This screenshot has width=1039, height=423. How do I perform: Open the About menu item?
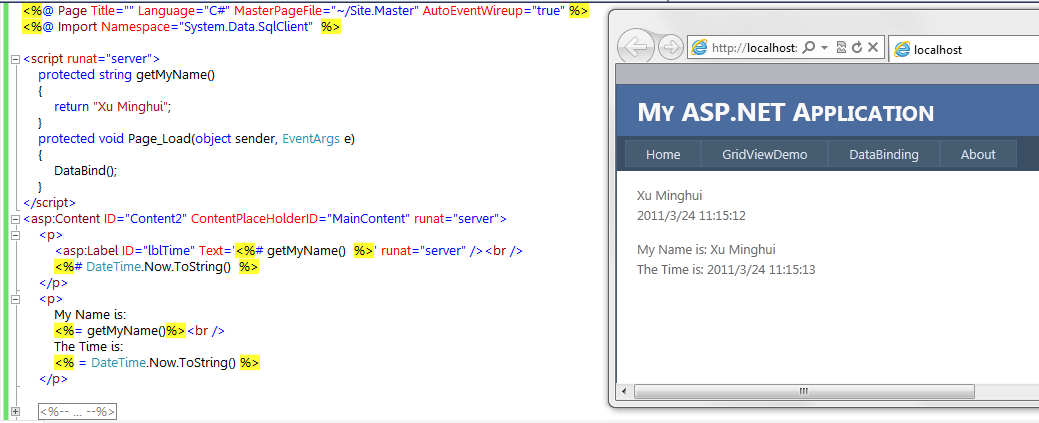[x=978, y=154]
